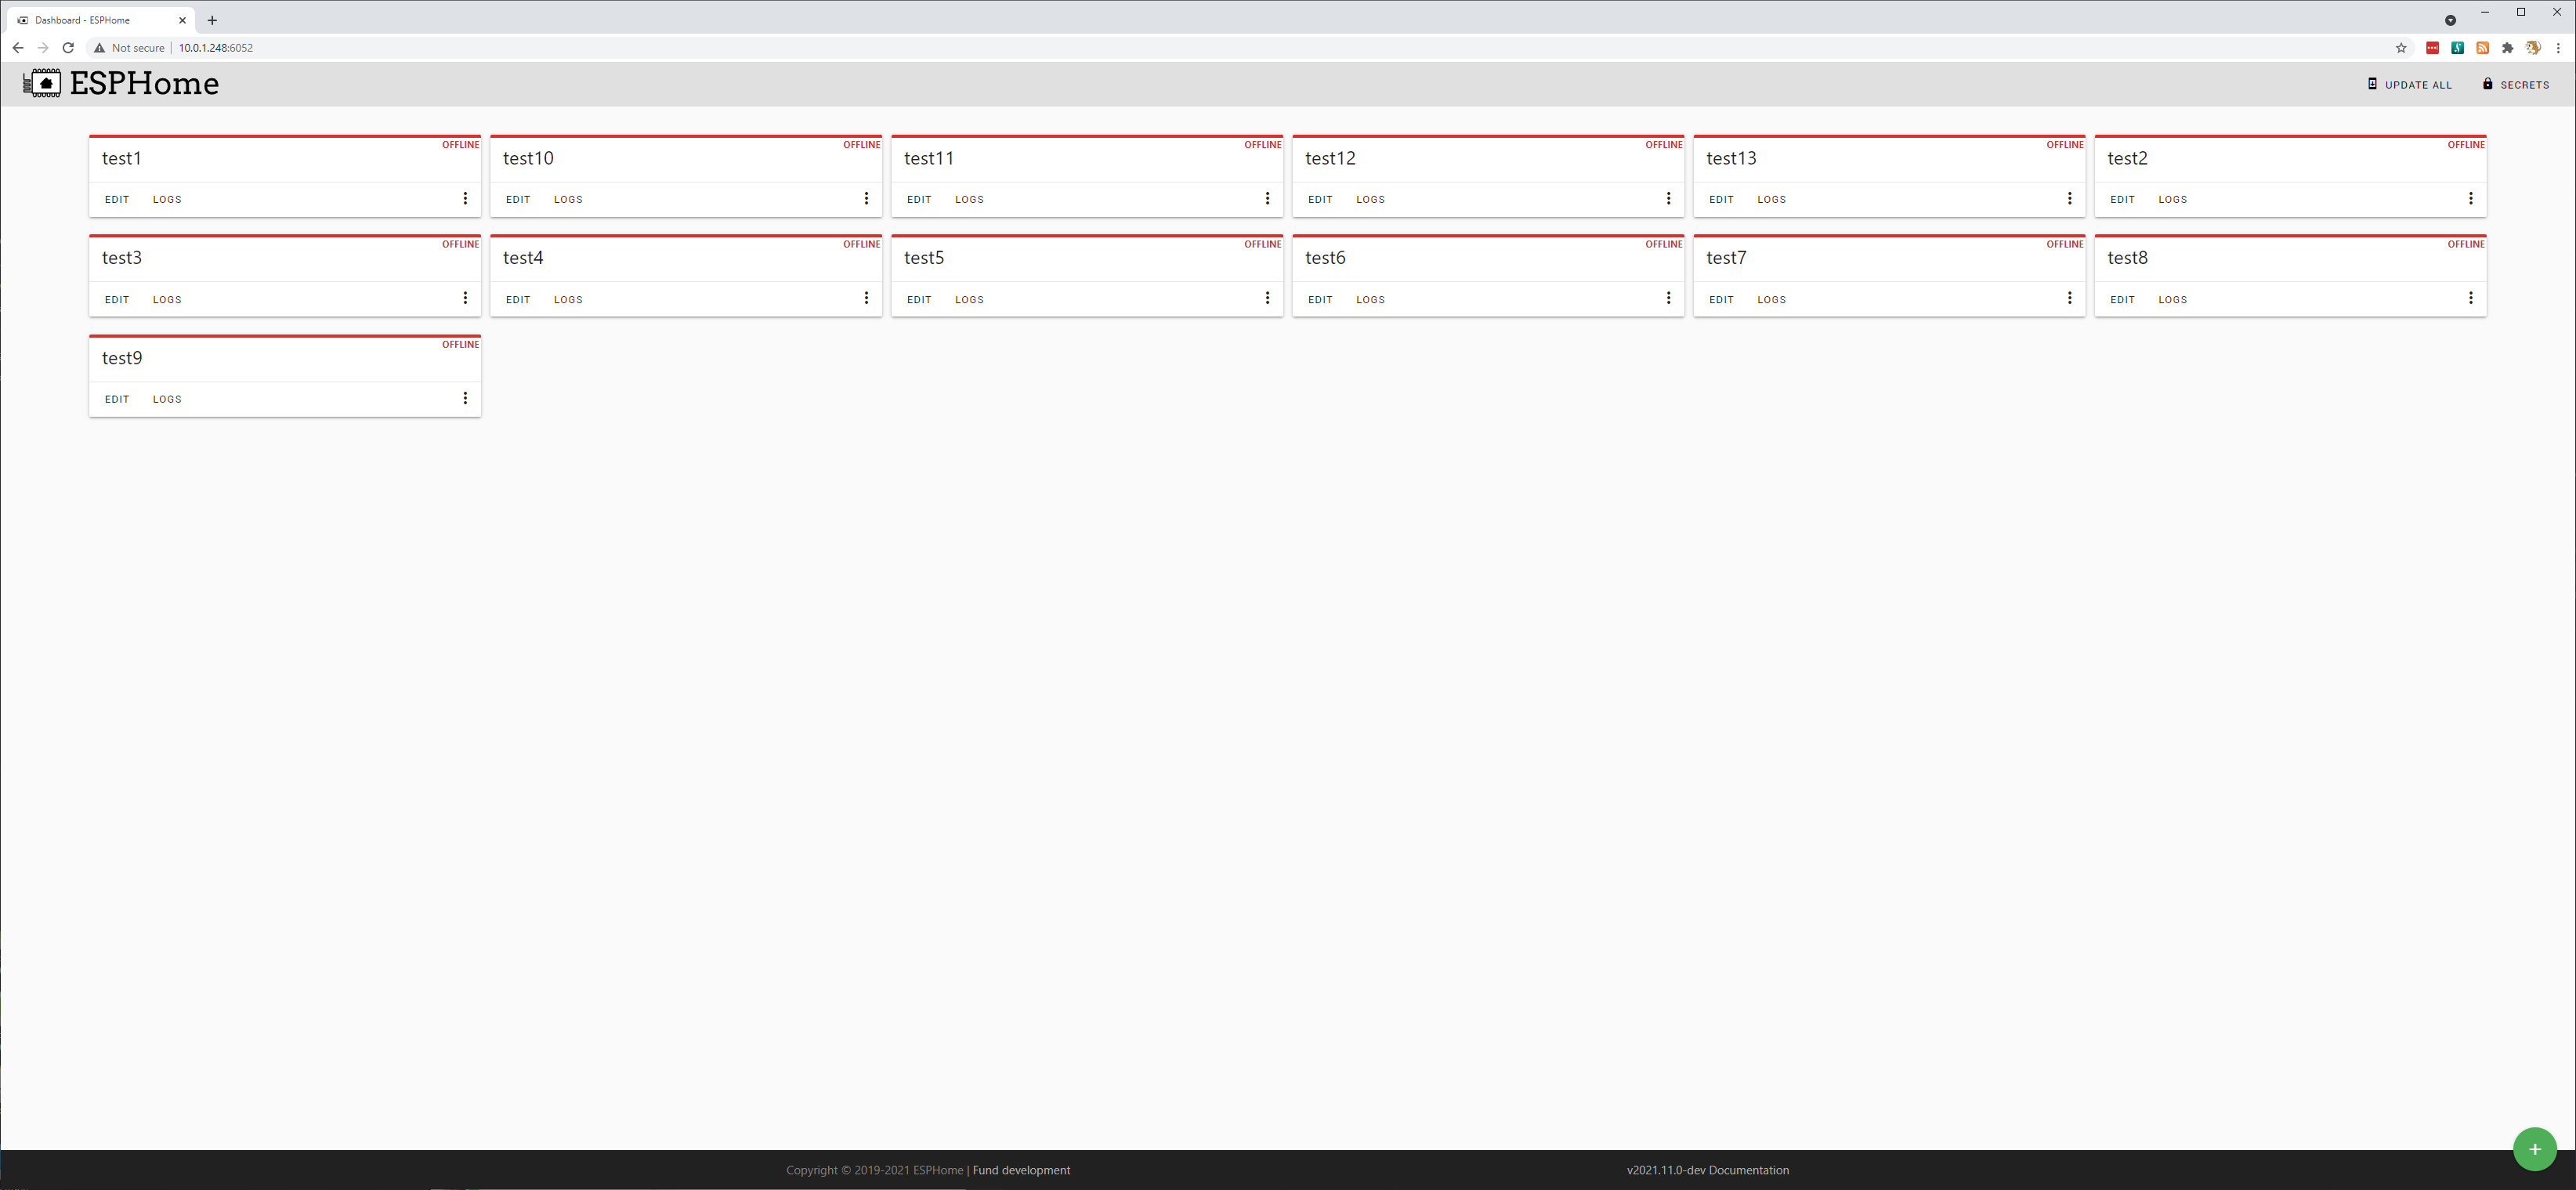
Task: Open Chrome's three-dot browser menu
Action: click(2558, 48)
